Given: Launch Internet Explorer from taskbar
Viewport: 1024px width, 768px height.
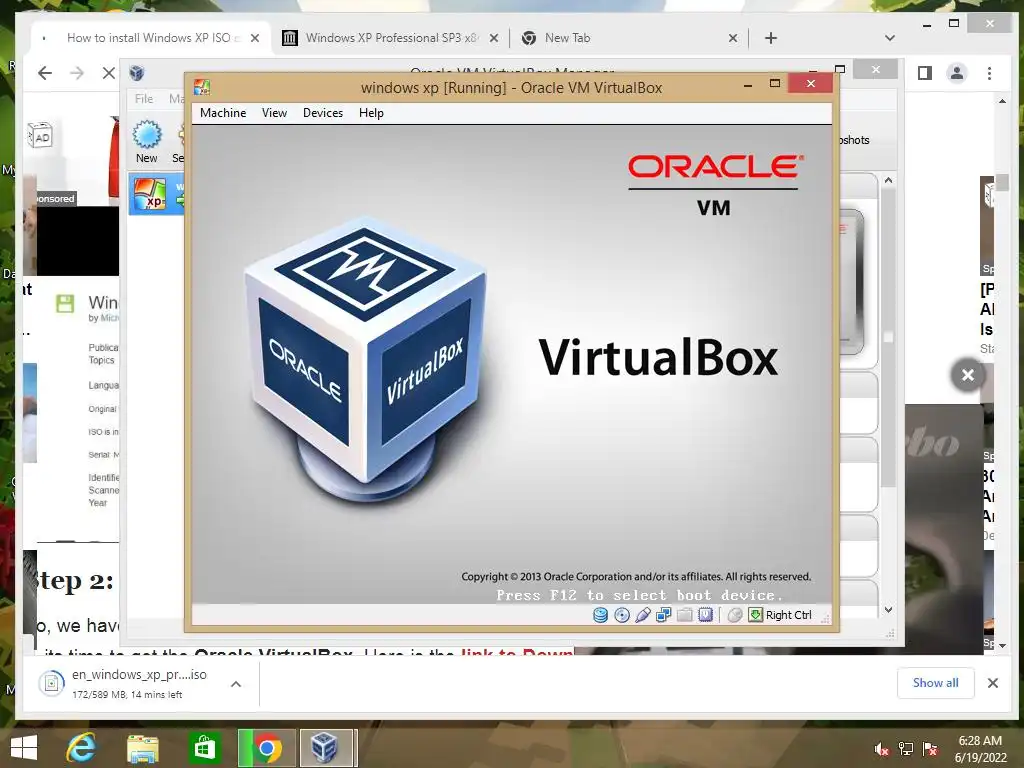Looking at the screenshot, I should click(80, 748).
